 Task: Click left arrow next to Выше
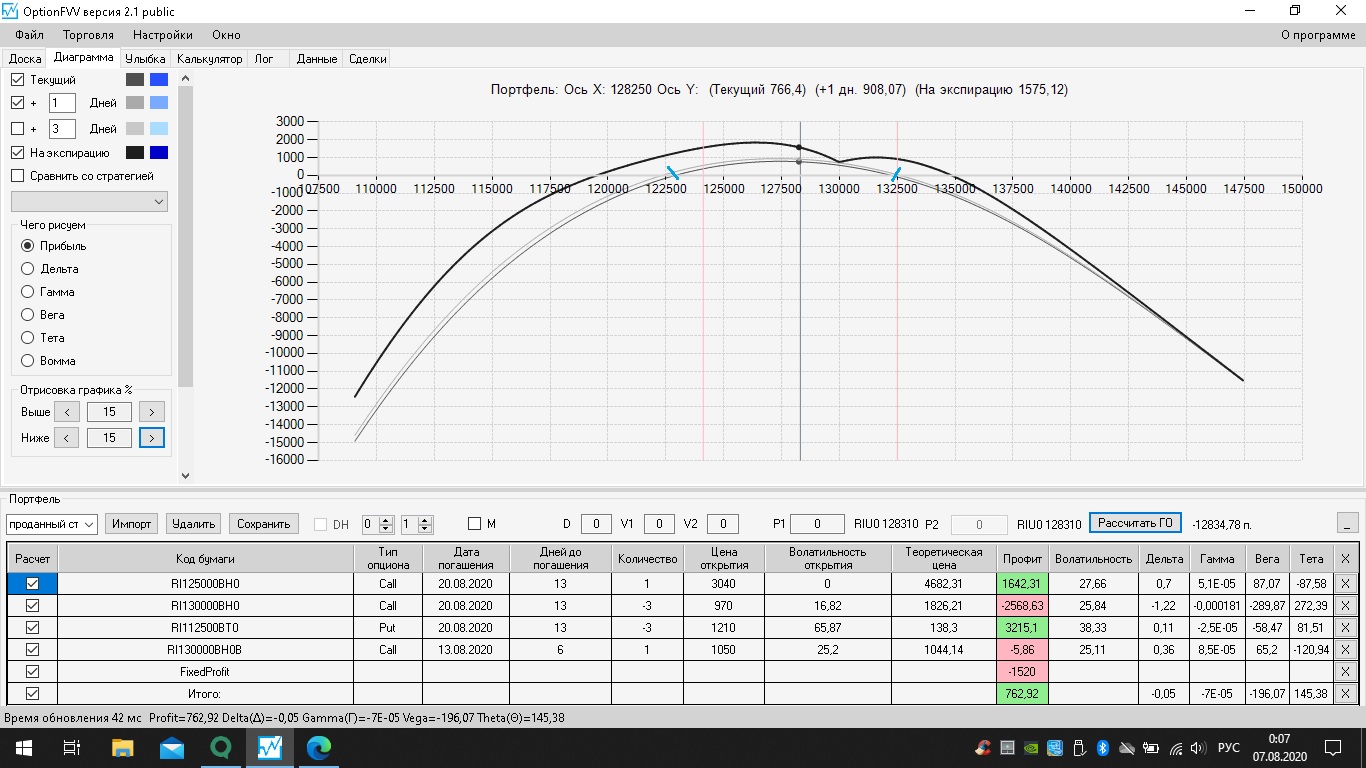click(x=66, y=412)
